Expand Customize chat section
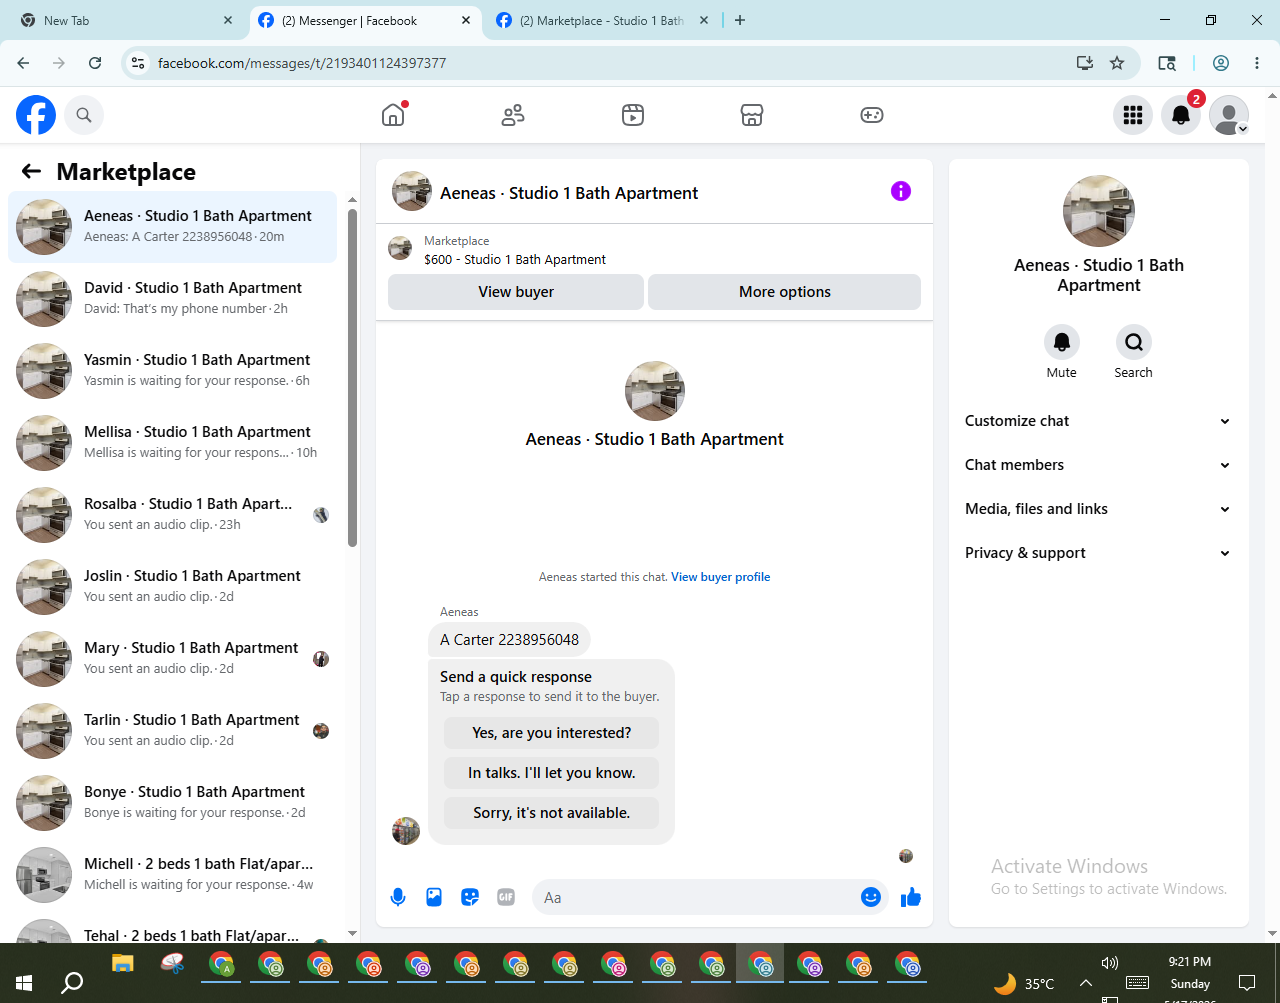 [x=1098, y=421]
